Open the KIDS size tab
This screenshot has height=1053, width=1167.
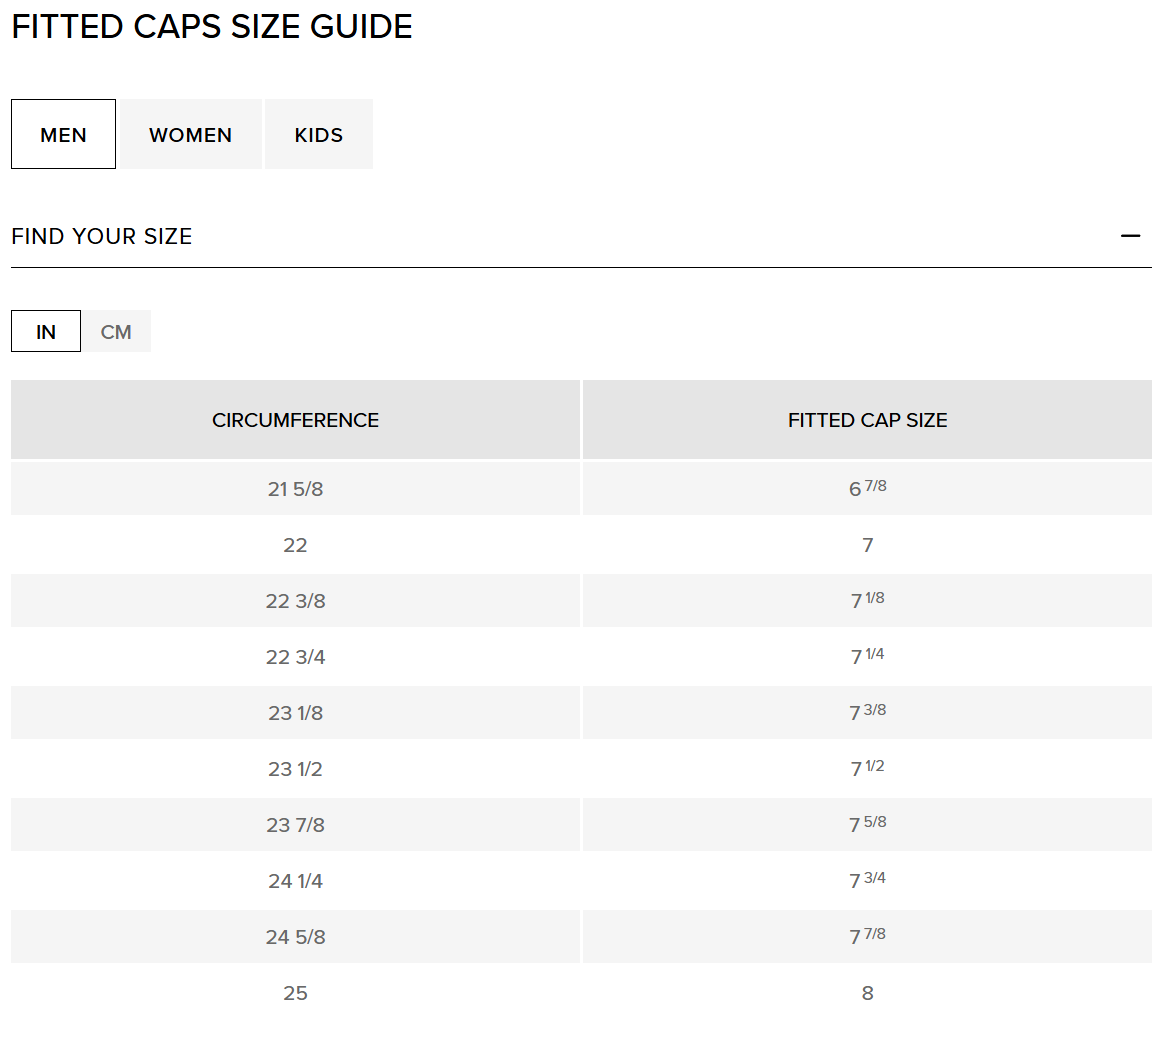(x=318, y=135)
